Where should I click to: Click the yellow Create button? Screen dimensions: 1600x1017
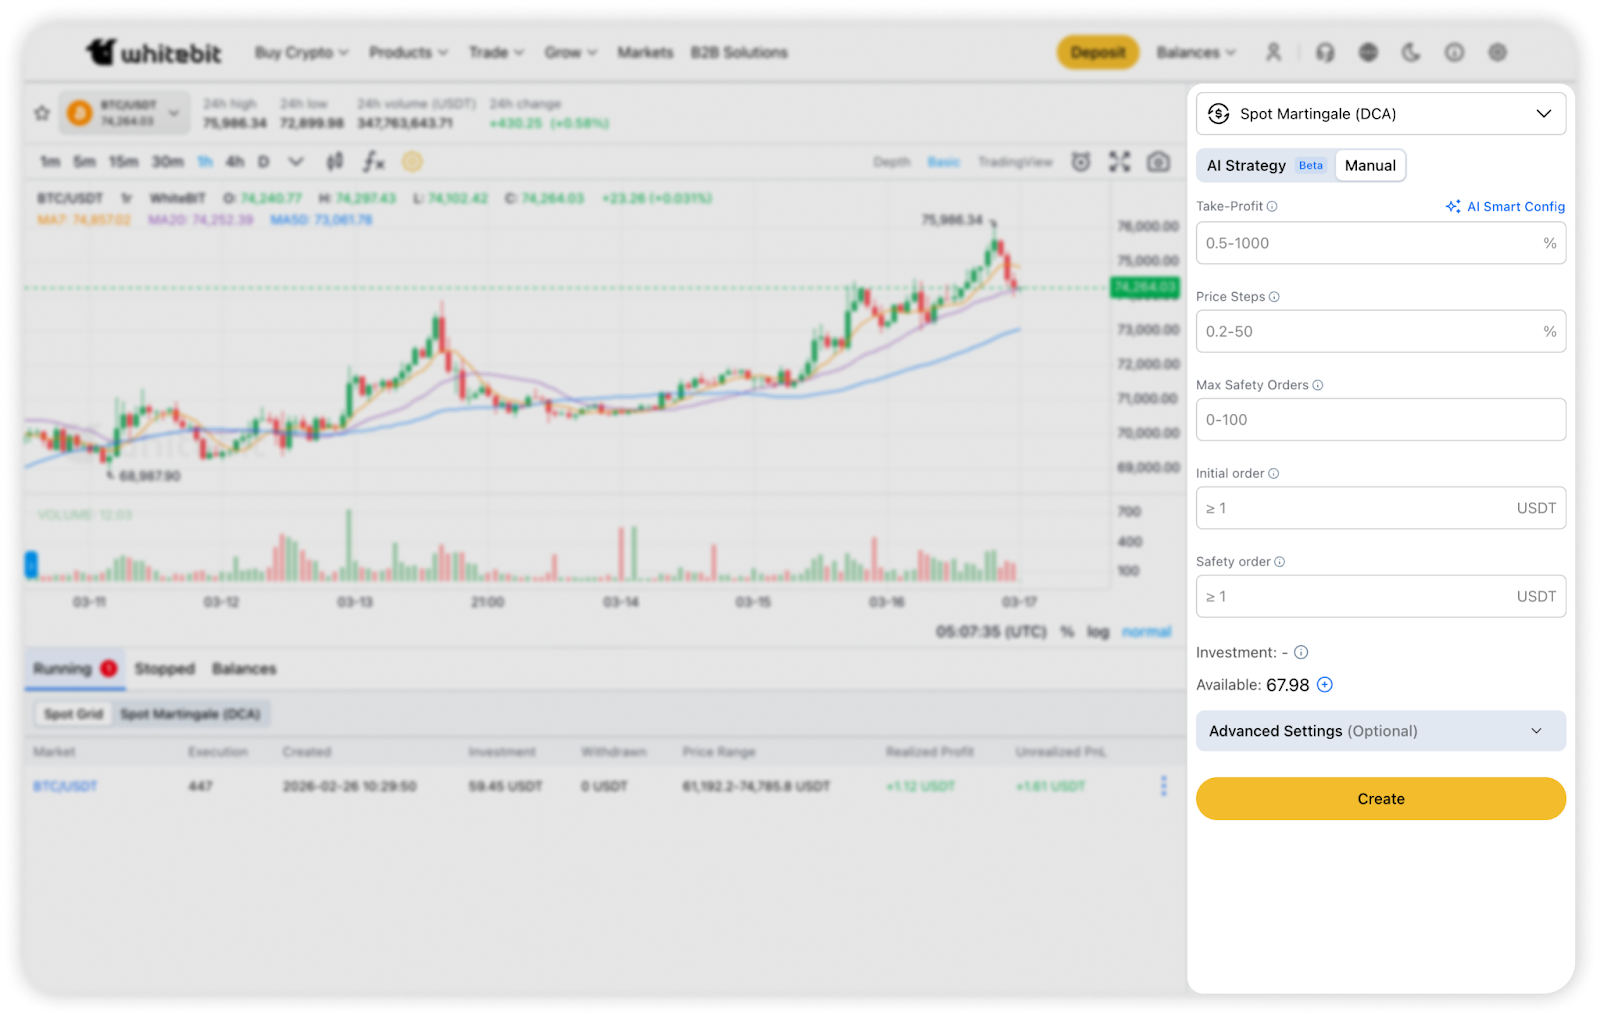pos(1380,799)
